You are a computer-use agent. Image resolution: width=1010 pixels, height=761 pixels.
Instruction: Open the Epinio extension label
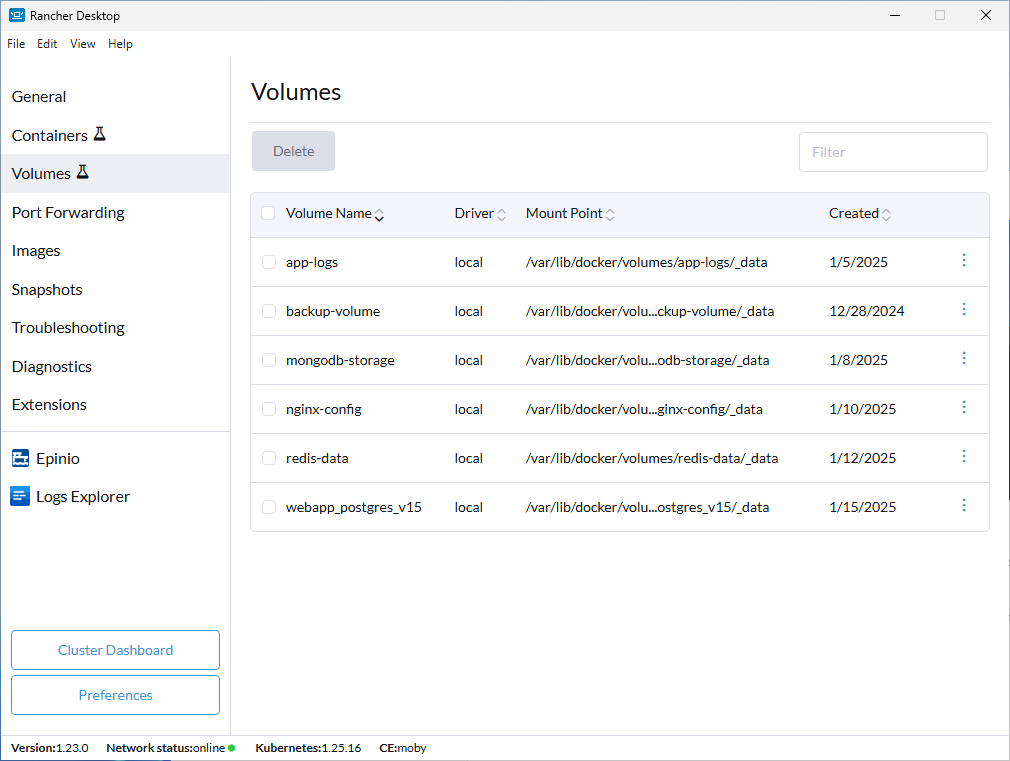[x=58, y=459]
